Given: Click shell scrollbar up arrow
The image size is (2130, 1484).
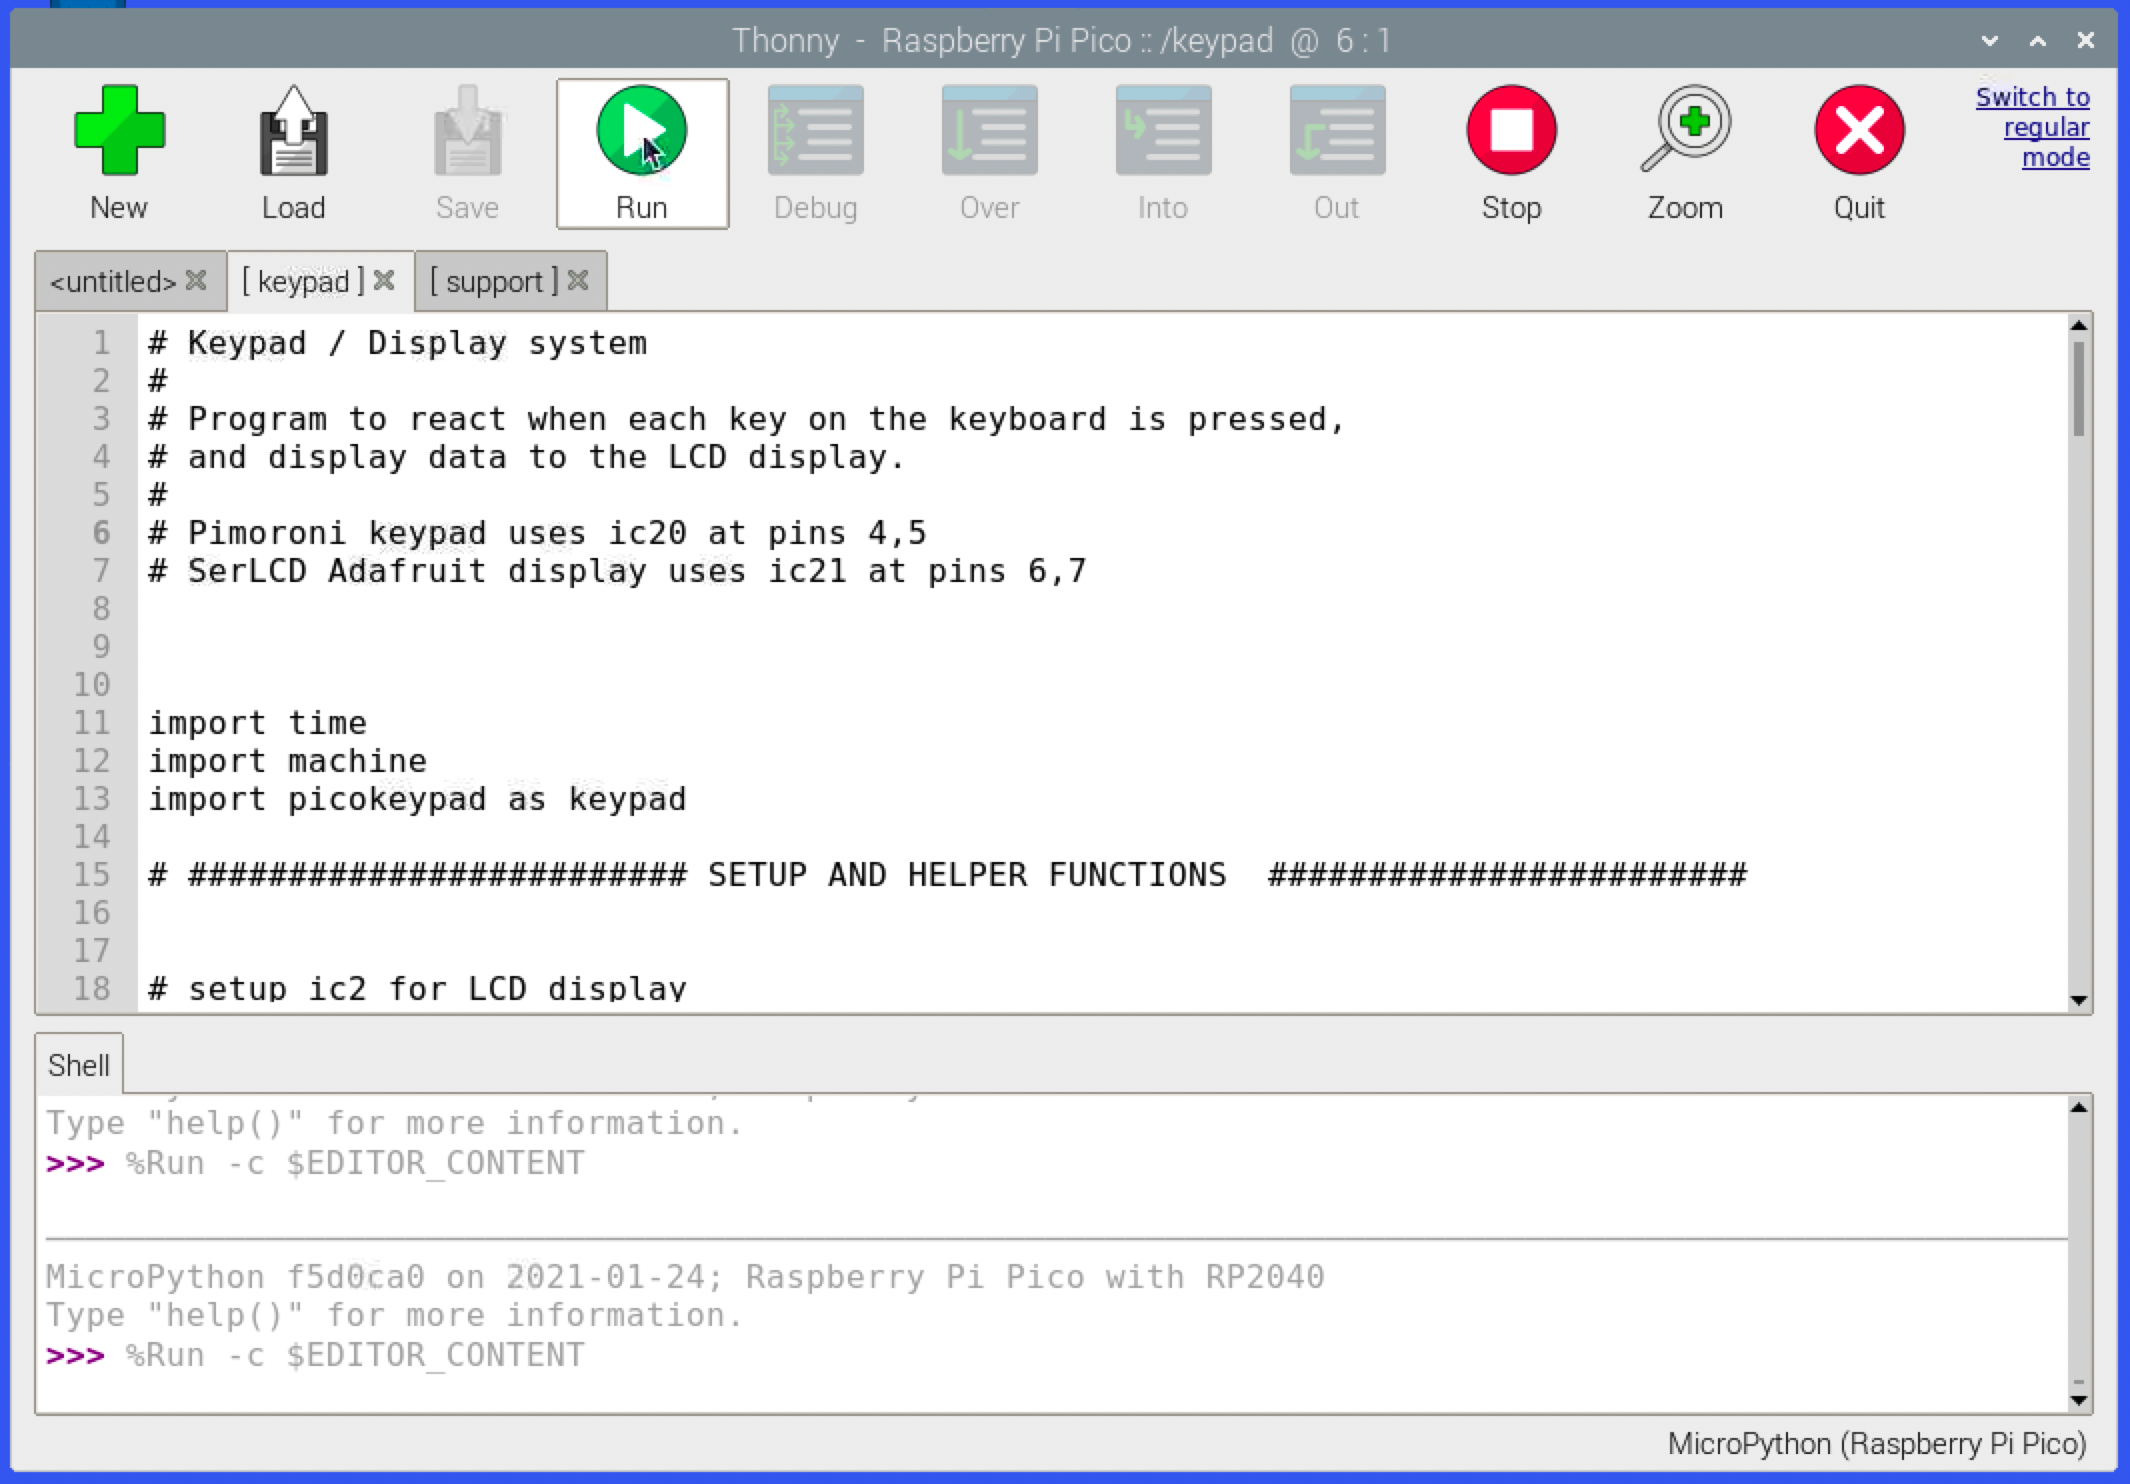Looking at the screenshot, I should 2079,1107.
